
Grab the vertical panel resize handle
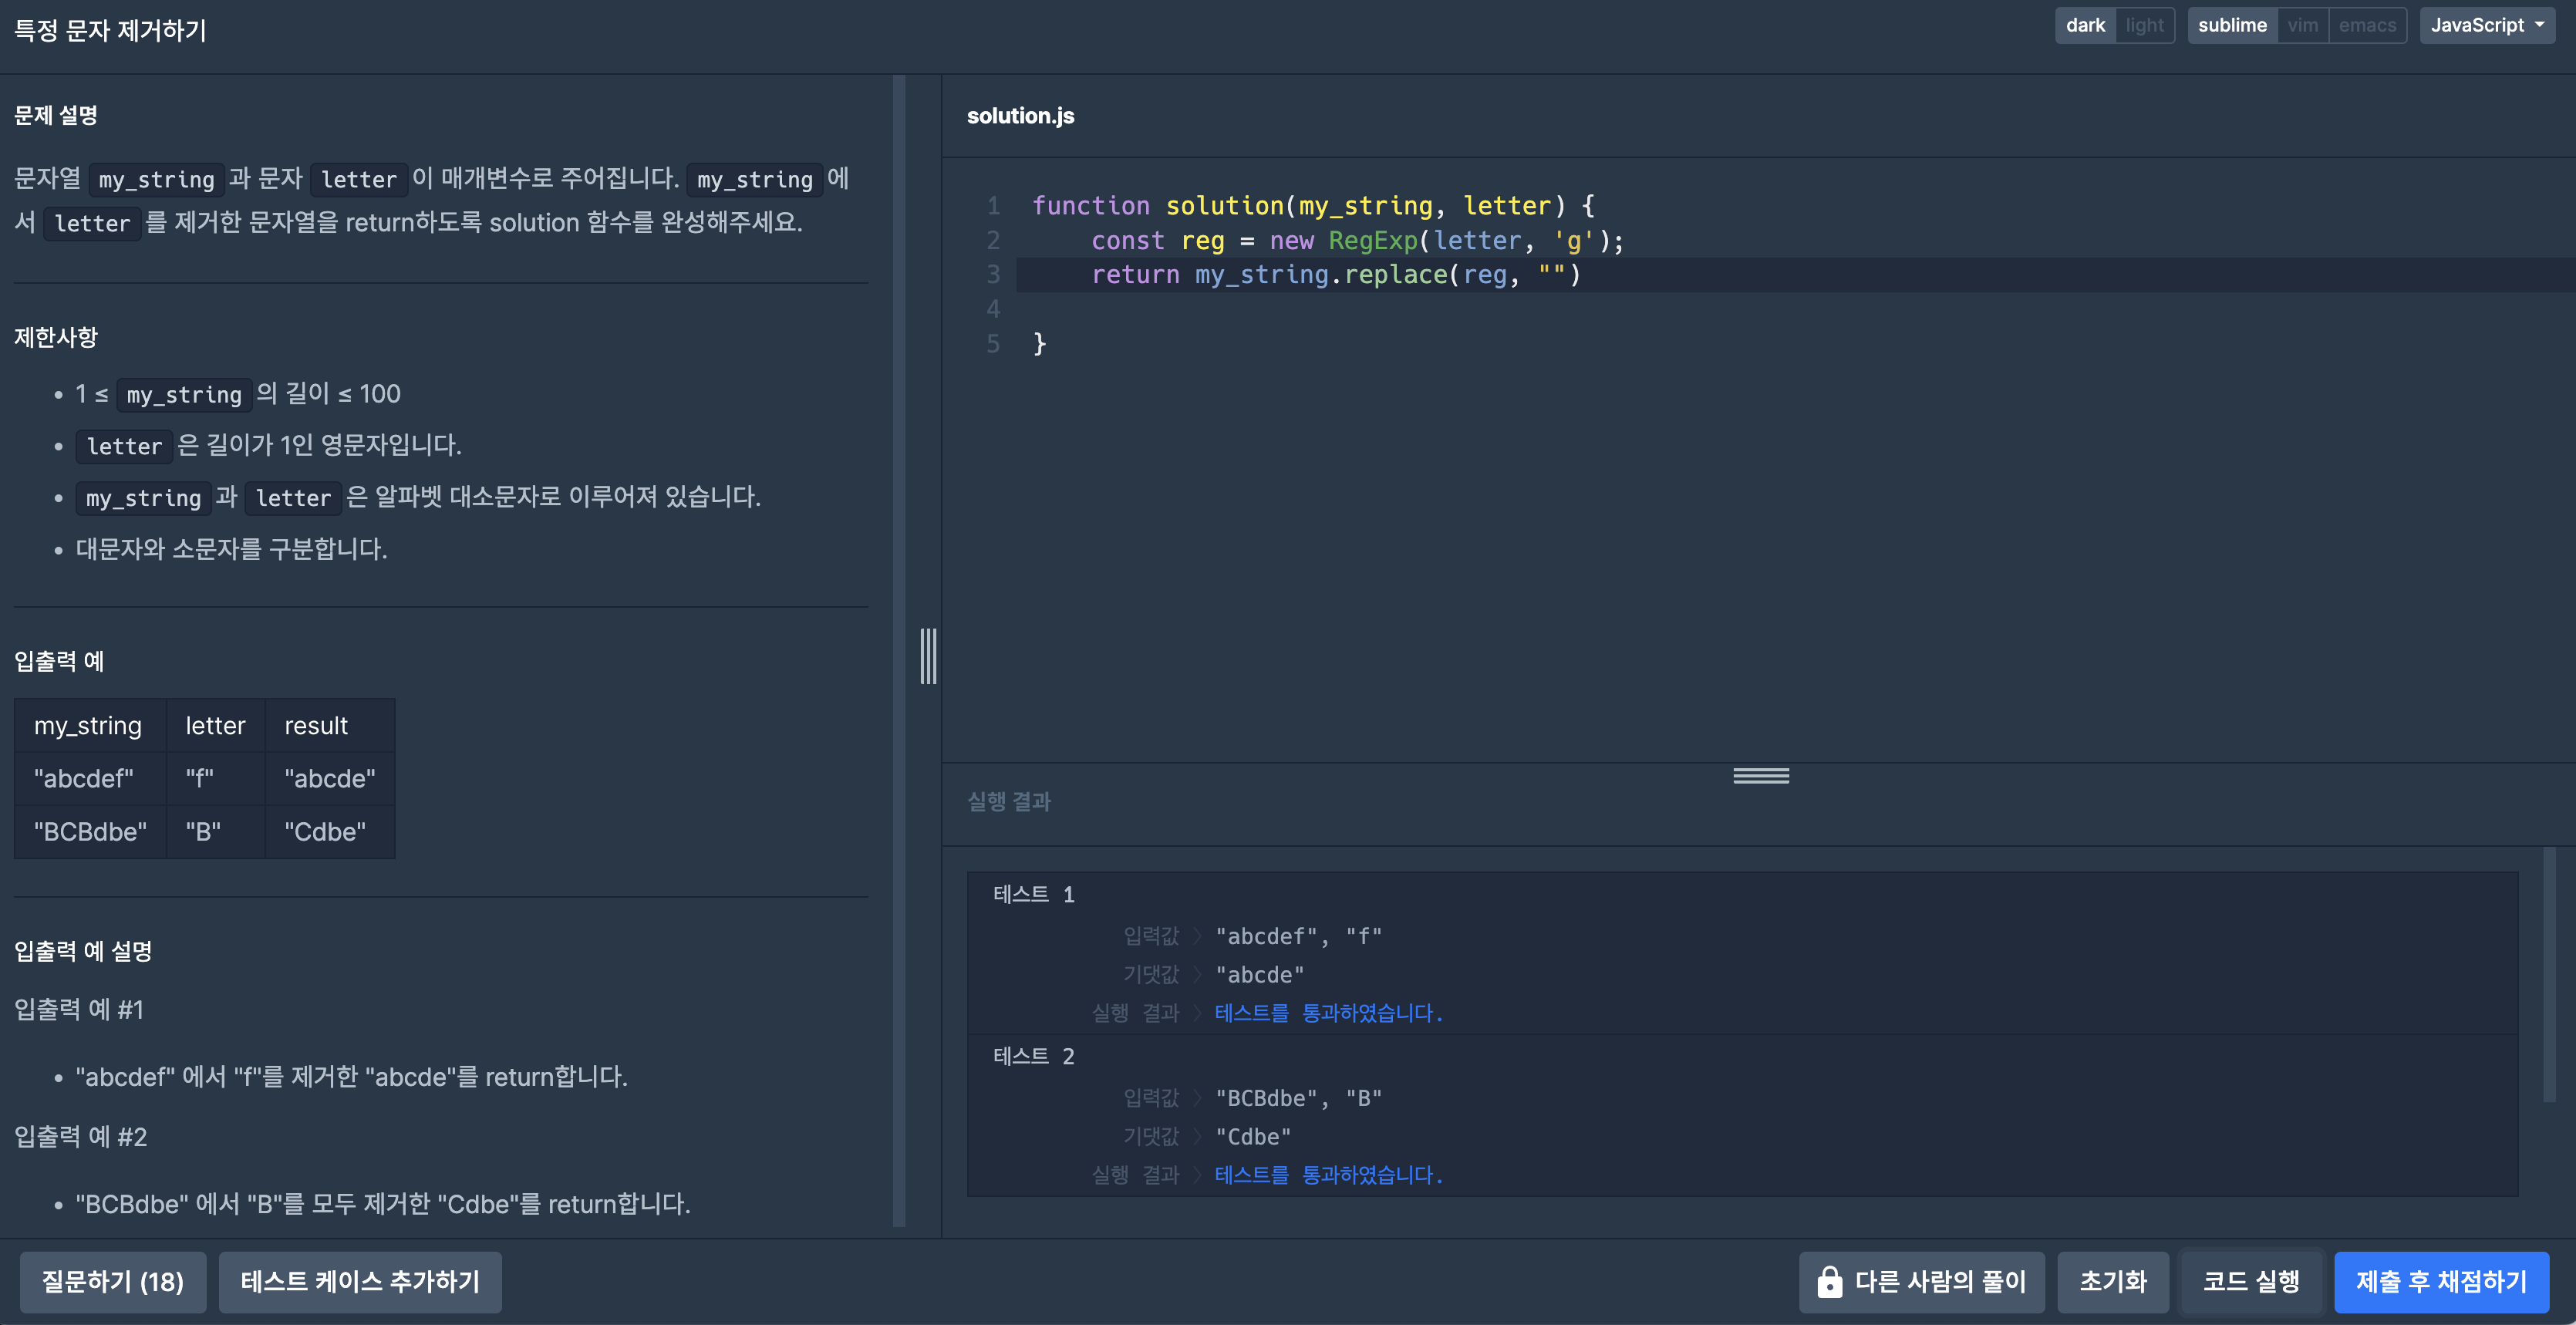928,656
